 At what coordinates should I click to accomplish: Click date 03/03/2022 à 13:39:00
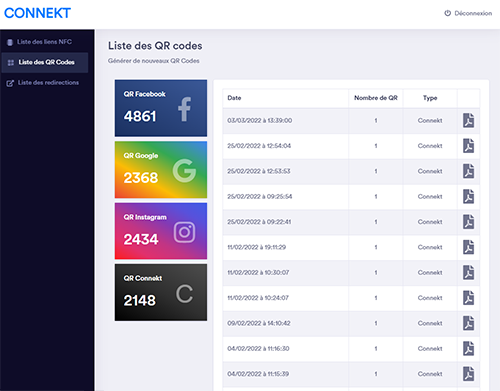260,120
